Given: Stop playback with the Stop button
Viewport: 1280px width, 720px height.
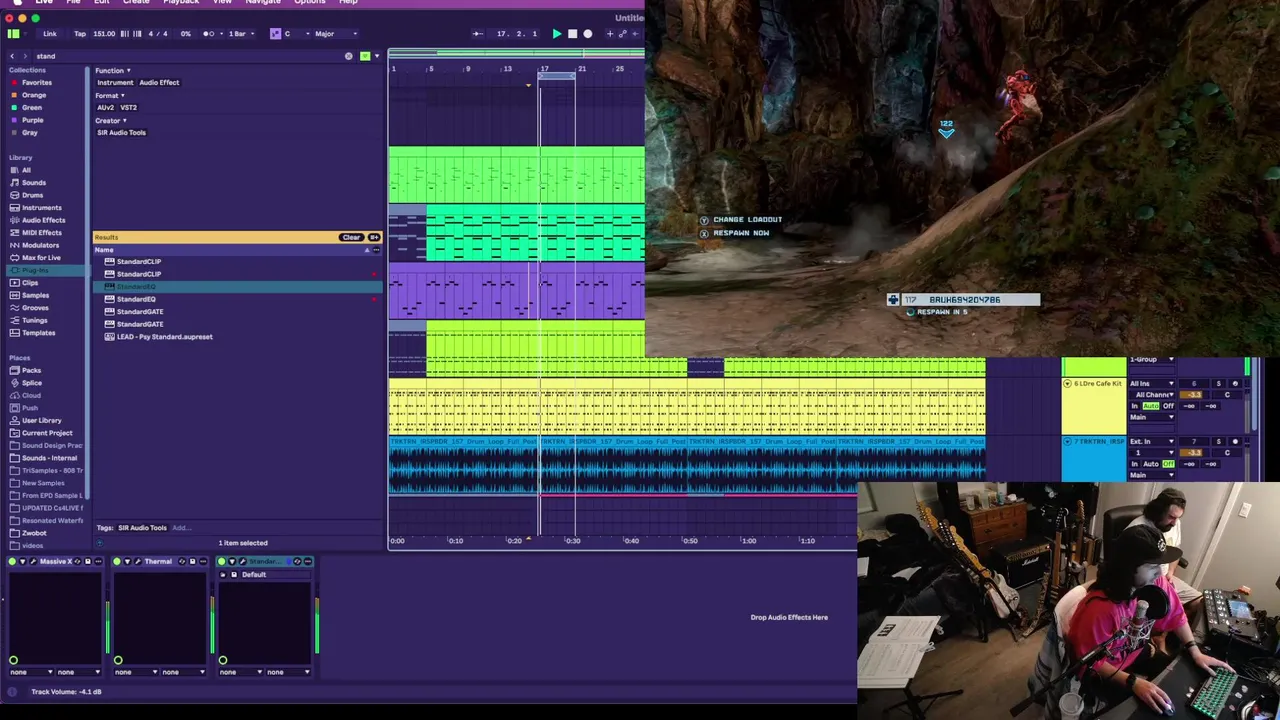Looking at the screenshot, I should pyautogui.click(x=572, y=34).
